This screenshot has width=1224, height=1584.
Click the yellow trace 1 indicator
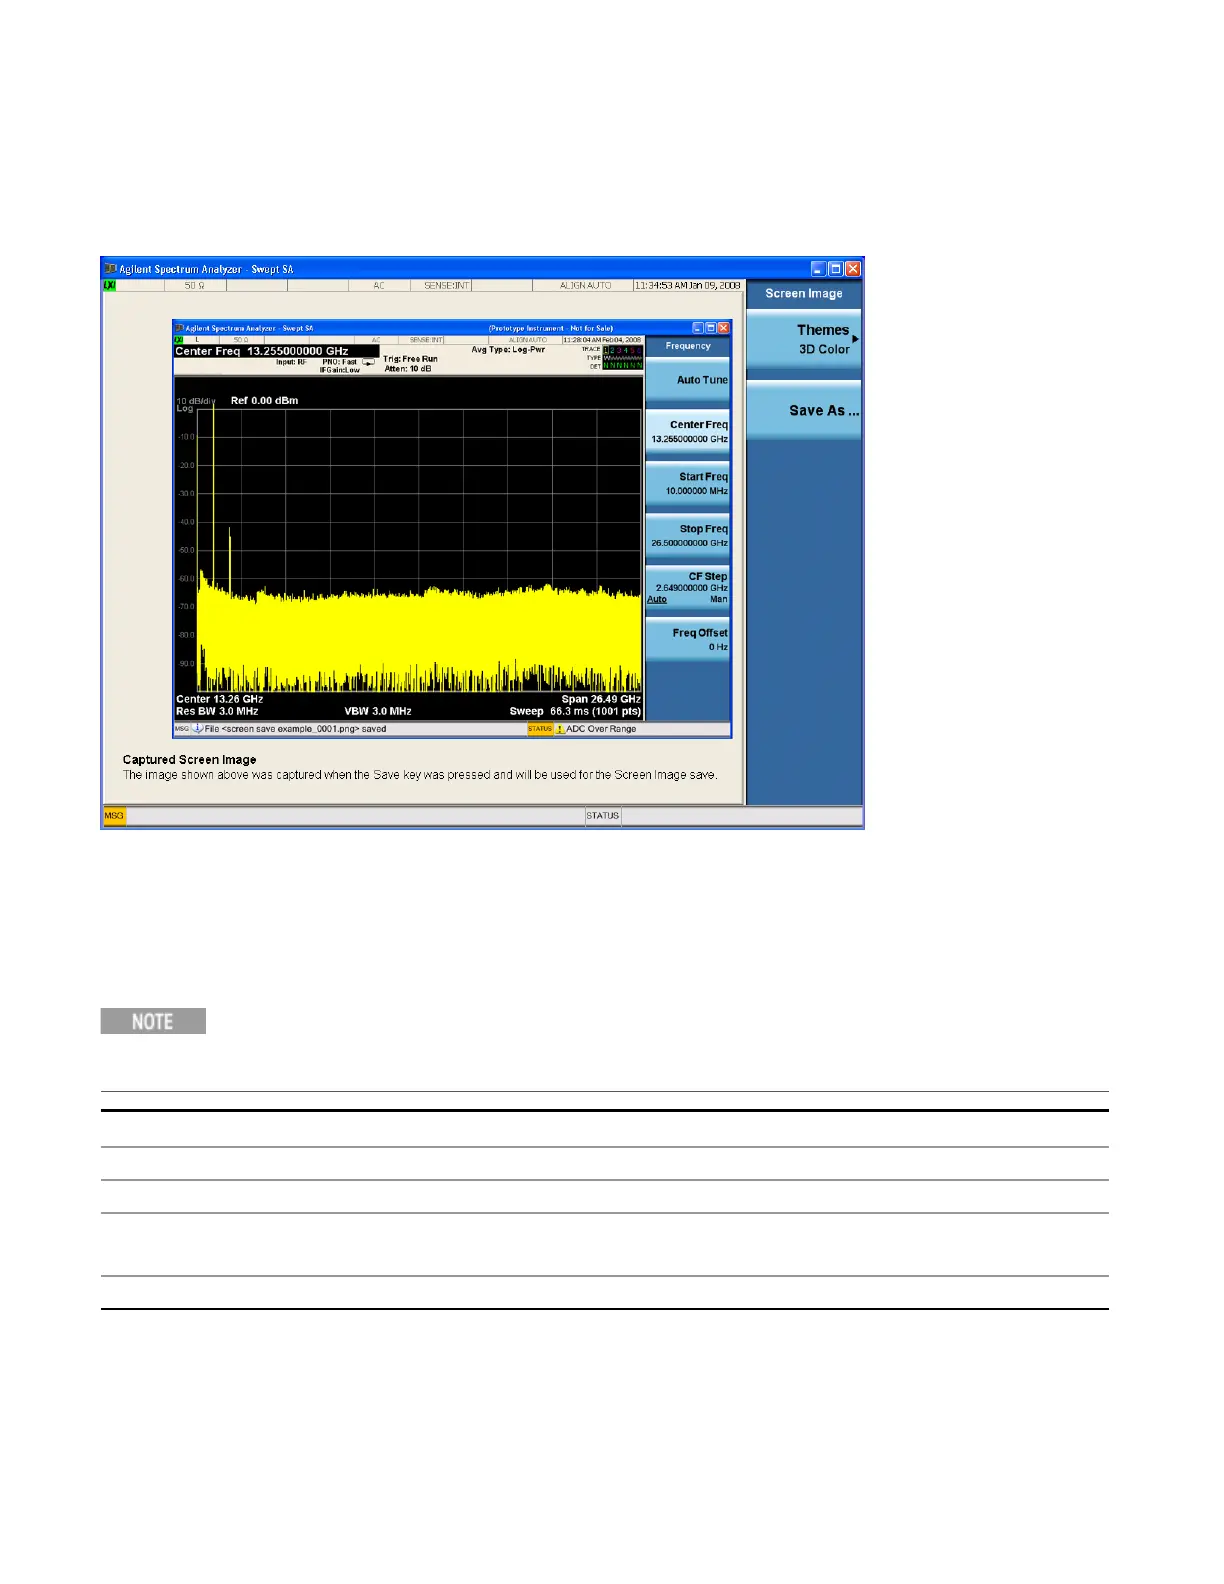(x=606, y=350)
